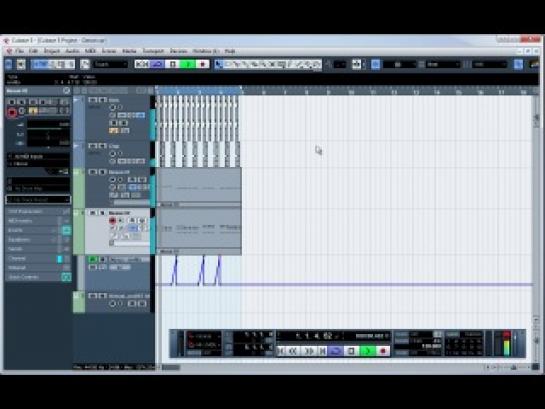The height and width of the screenshot is (409, 545).
Task: Record-enable the highlighted fourth track
Action: point(112,220)
